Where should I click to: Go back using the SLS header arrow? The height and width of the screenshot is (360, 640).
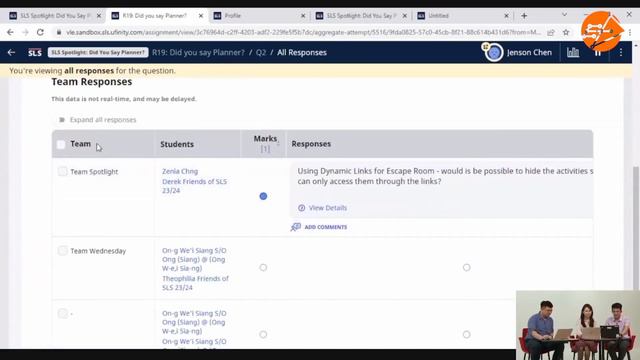click(11, 52)
